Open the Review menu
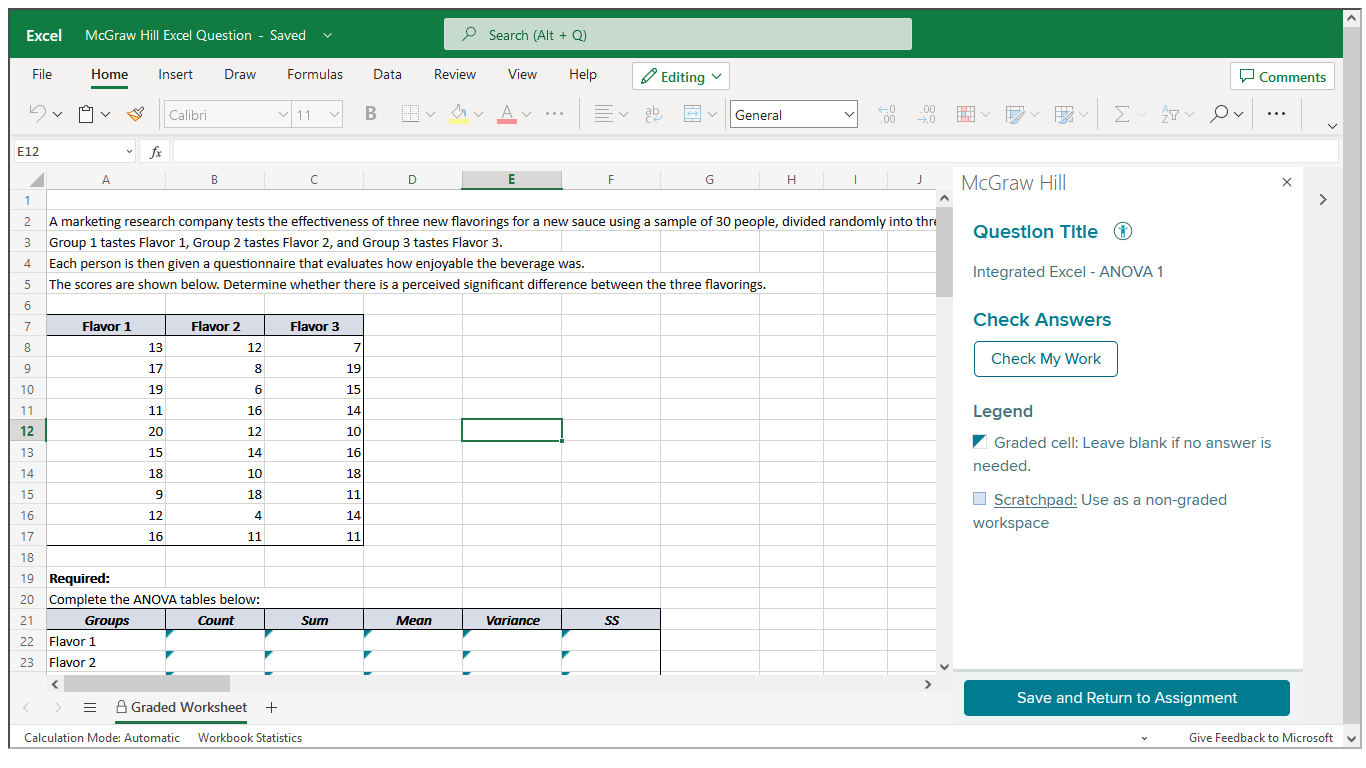 454,74
